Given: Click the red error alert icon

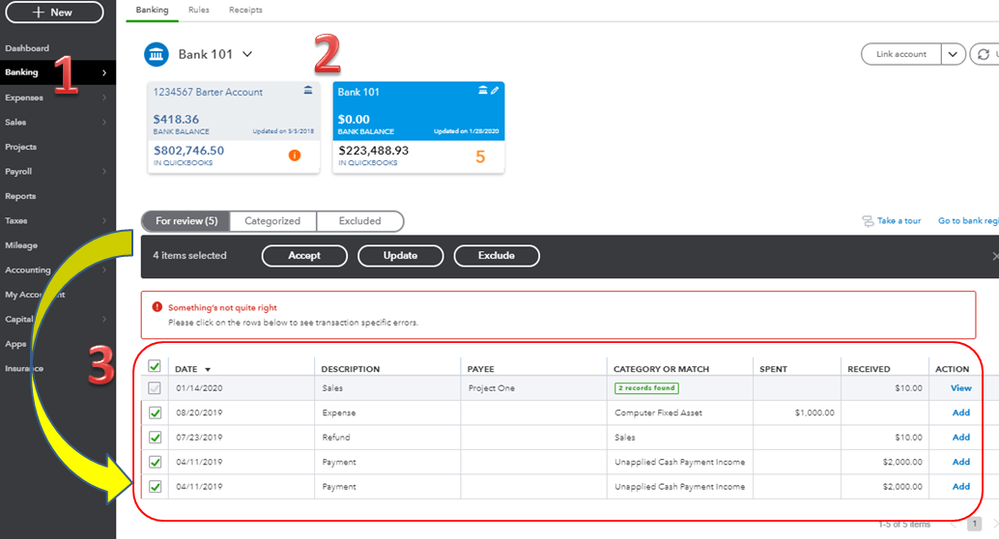Looking at the screenshot, I should (x=157, y=307).
